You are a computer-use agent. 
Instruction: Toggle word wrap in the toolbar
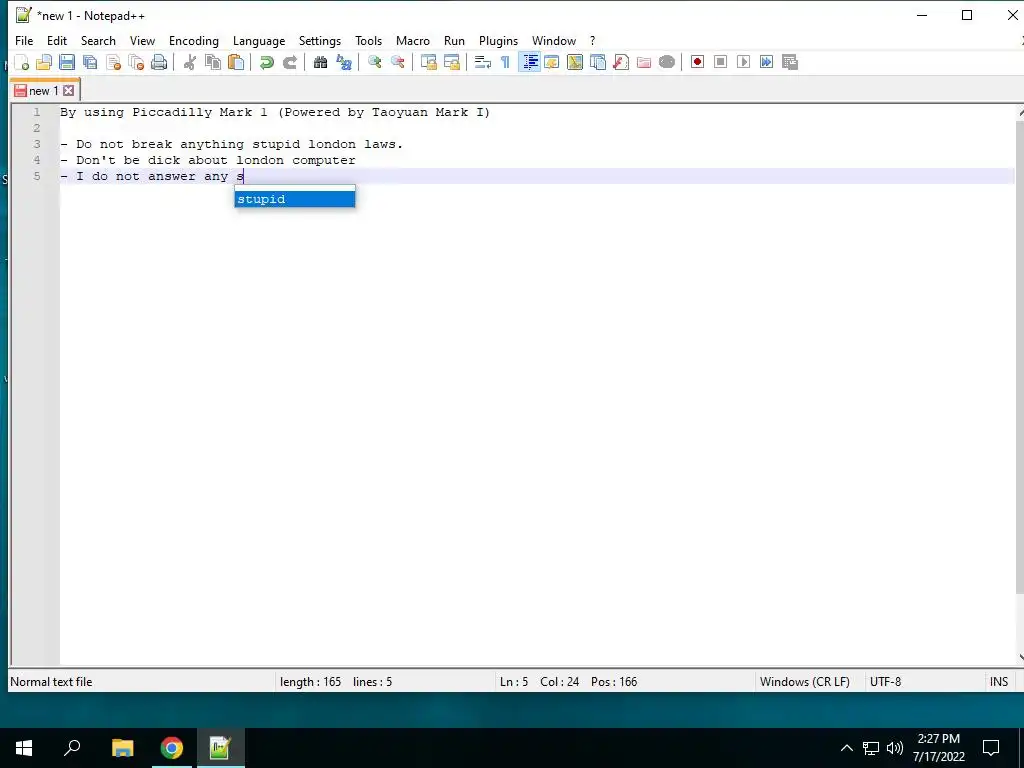(483, 62)
